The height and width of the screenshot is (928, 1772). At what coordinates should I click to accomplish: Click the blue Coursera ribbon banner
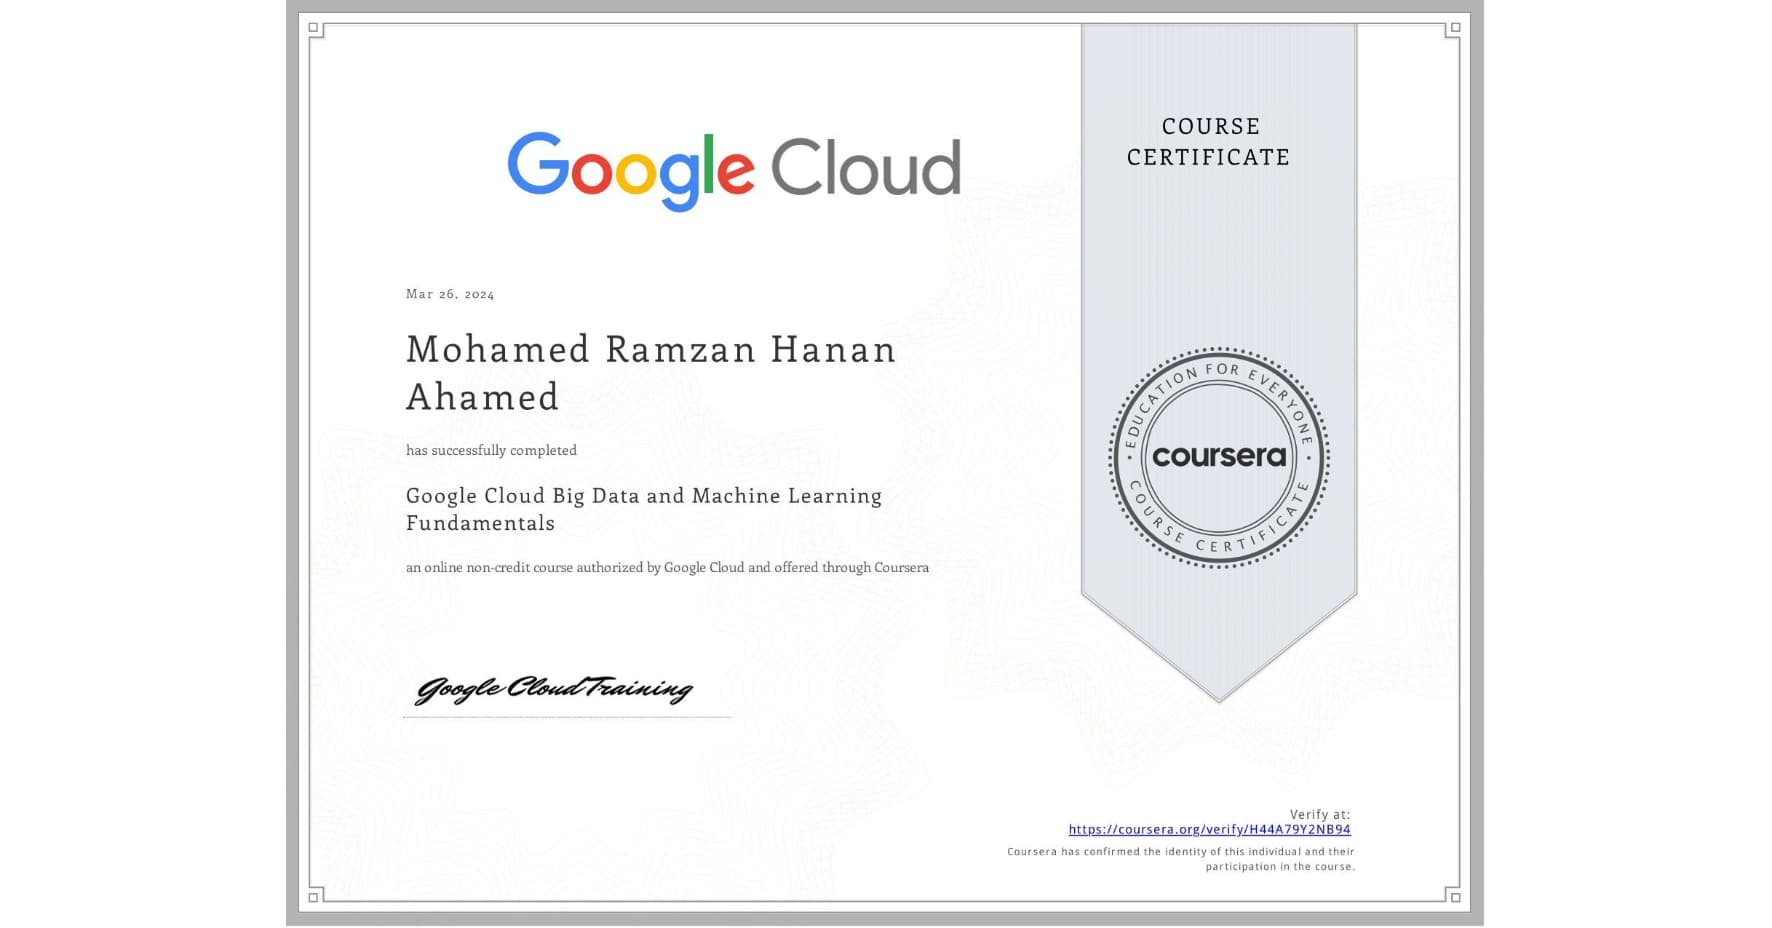tap(1217, 250)
